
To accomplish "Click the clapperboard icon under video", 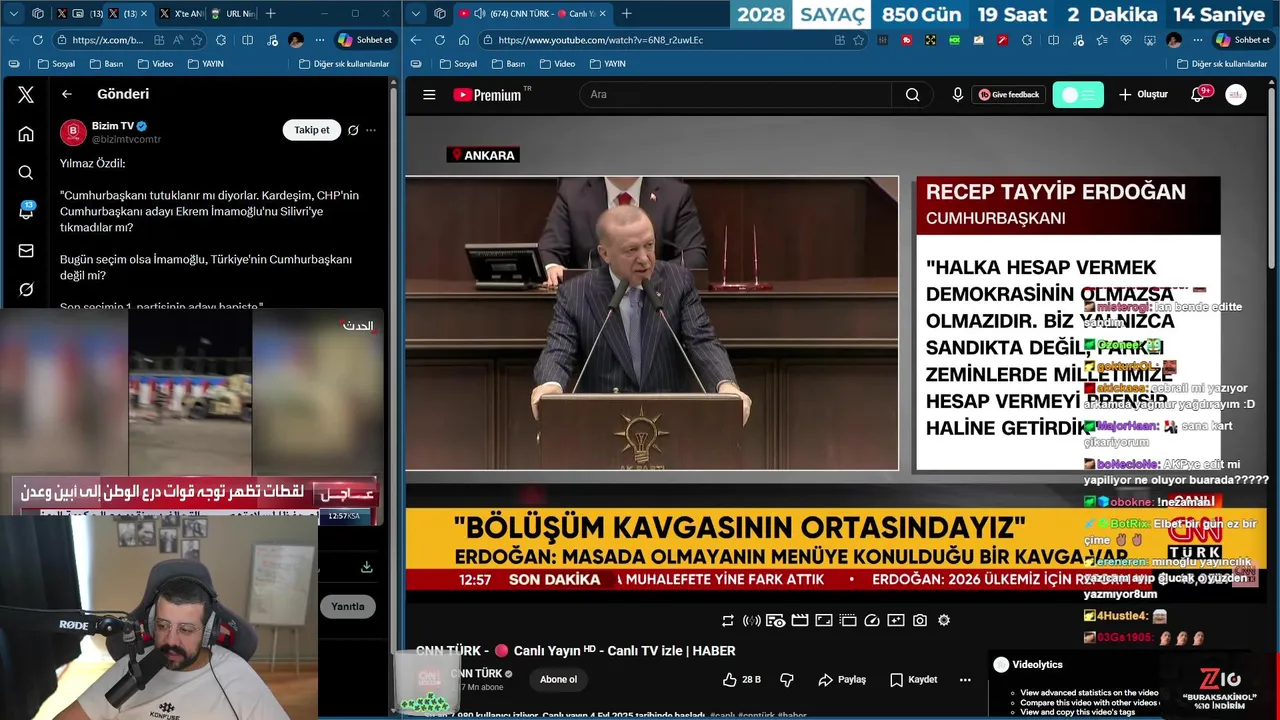I will 800,621.
